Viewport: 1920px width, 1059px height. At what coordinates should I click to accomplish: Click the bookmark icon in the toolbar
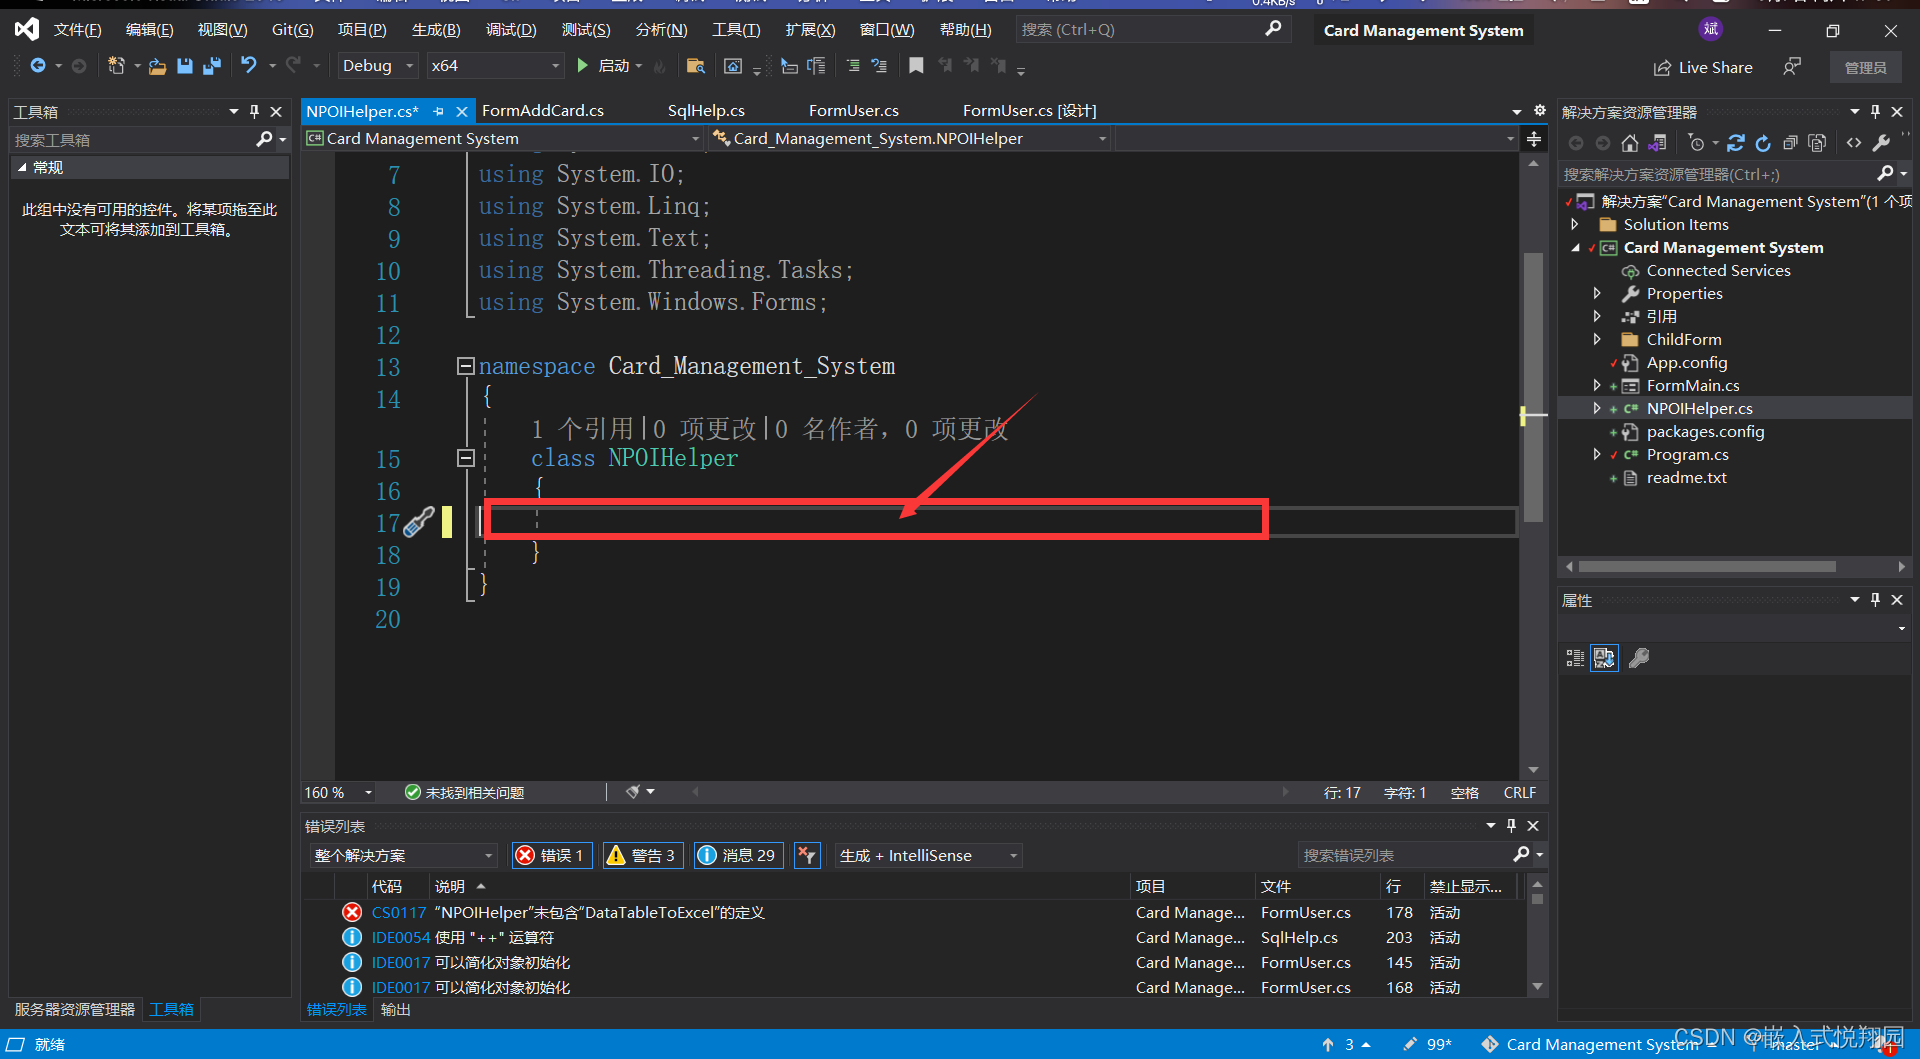(x=916, y=66)
